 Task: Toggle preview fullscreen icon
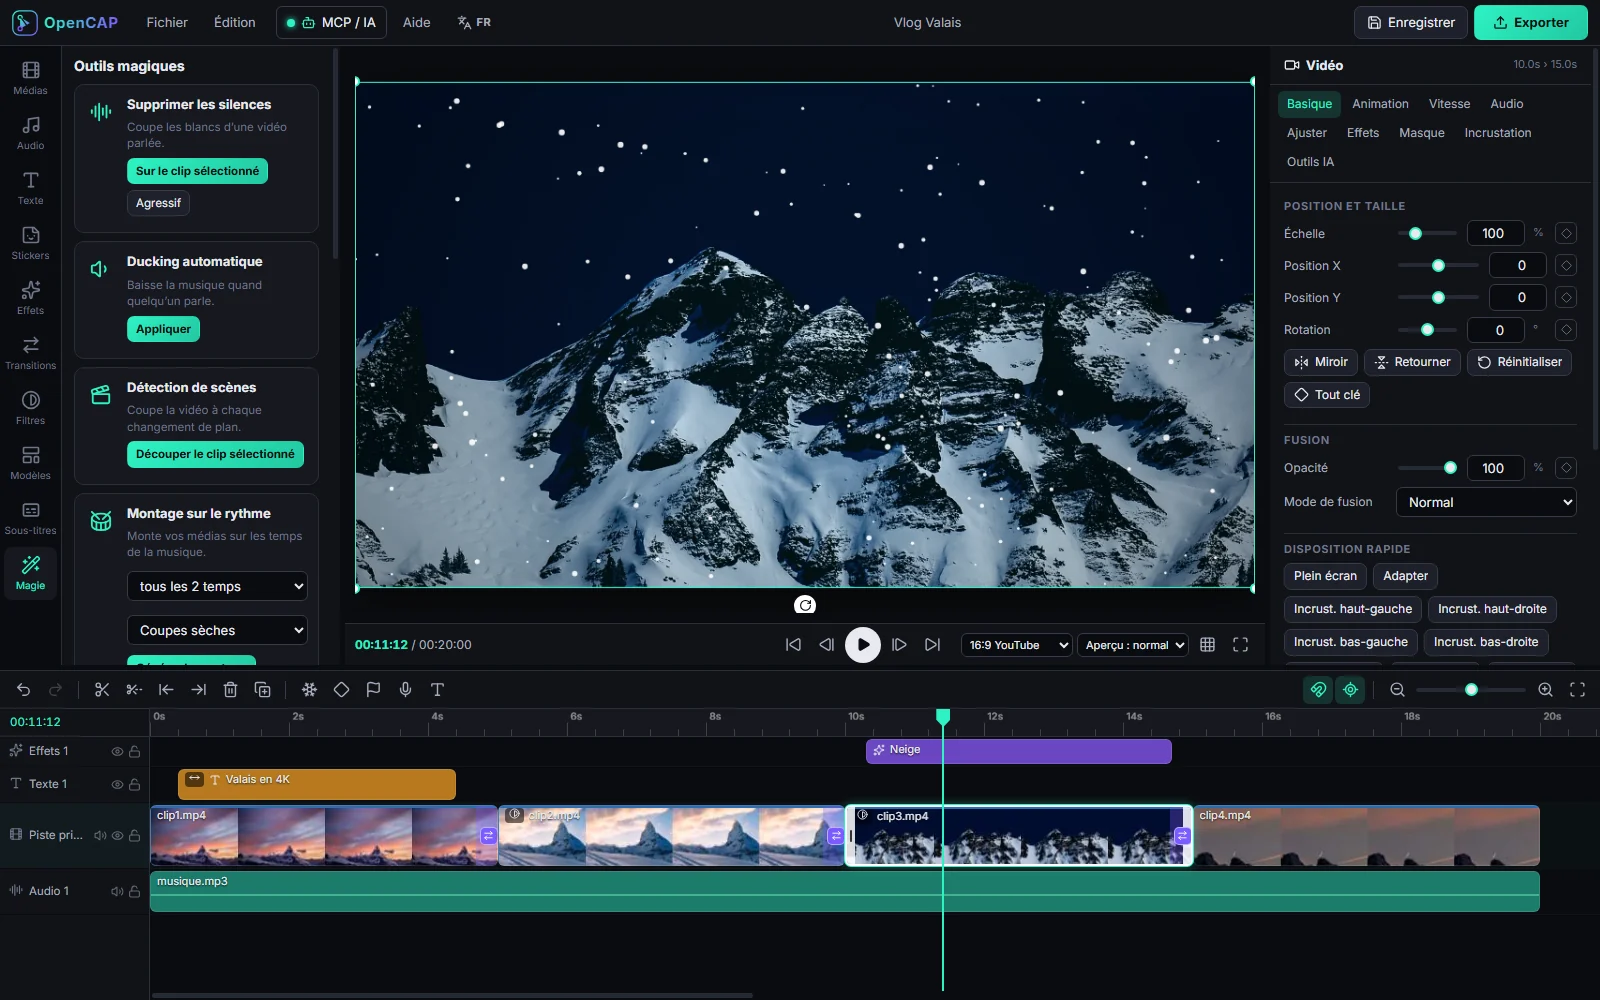tap(1240, 645)
